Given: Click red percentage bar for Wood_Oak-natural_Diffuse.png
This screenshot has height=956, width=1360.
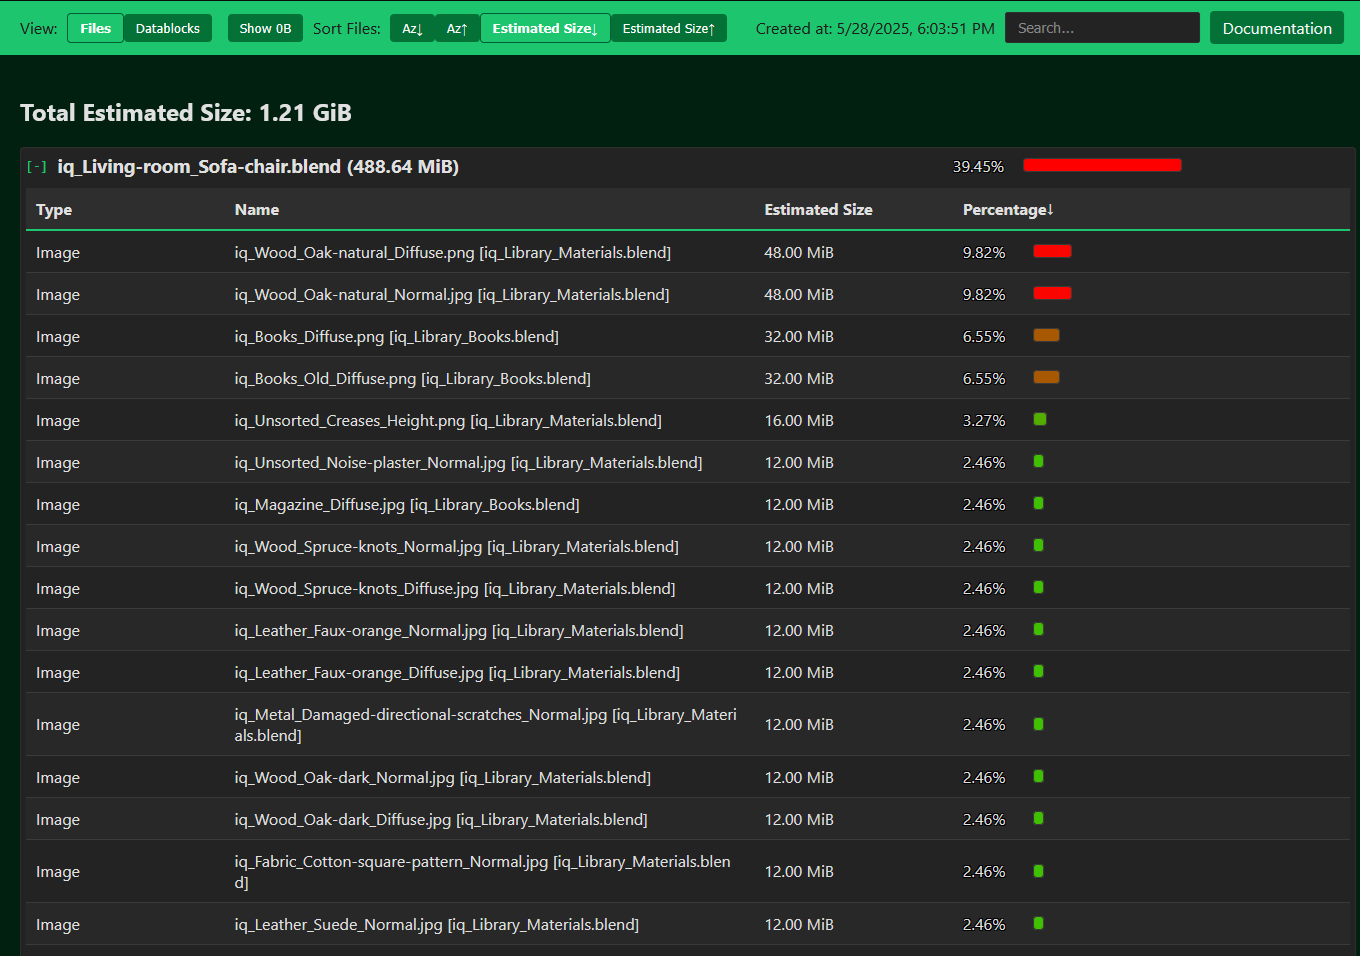Looking at the screenshot, I should click(x=1052, y=251).
